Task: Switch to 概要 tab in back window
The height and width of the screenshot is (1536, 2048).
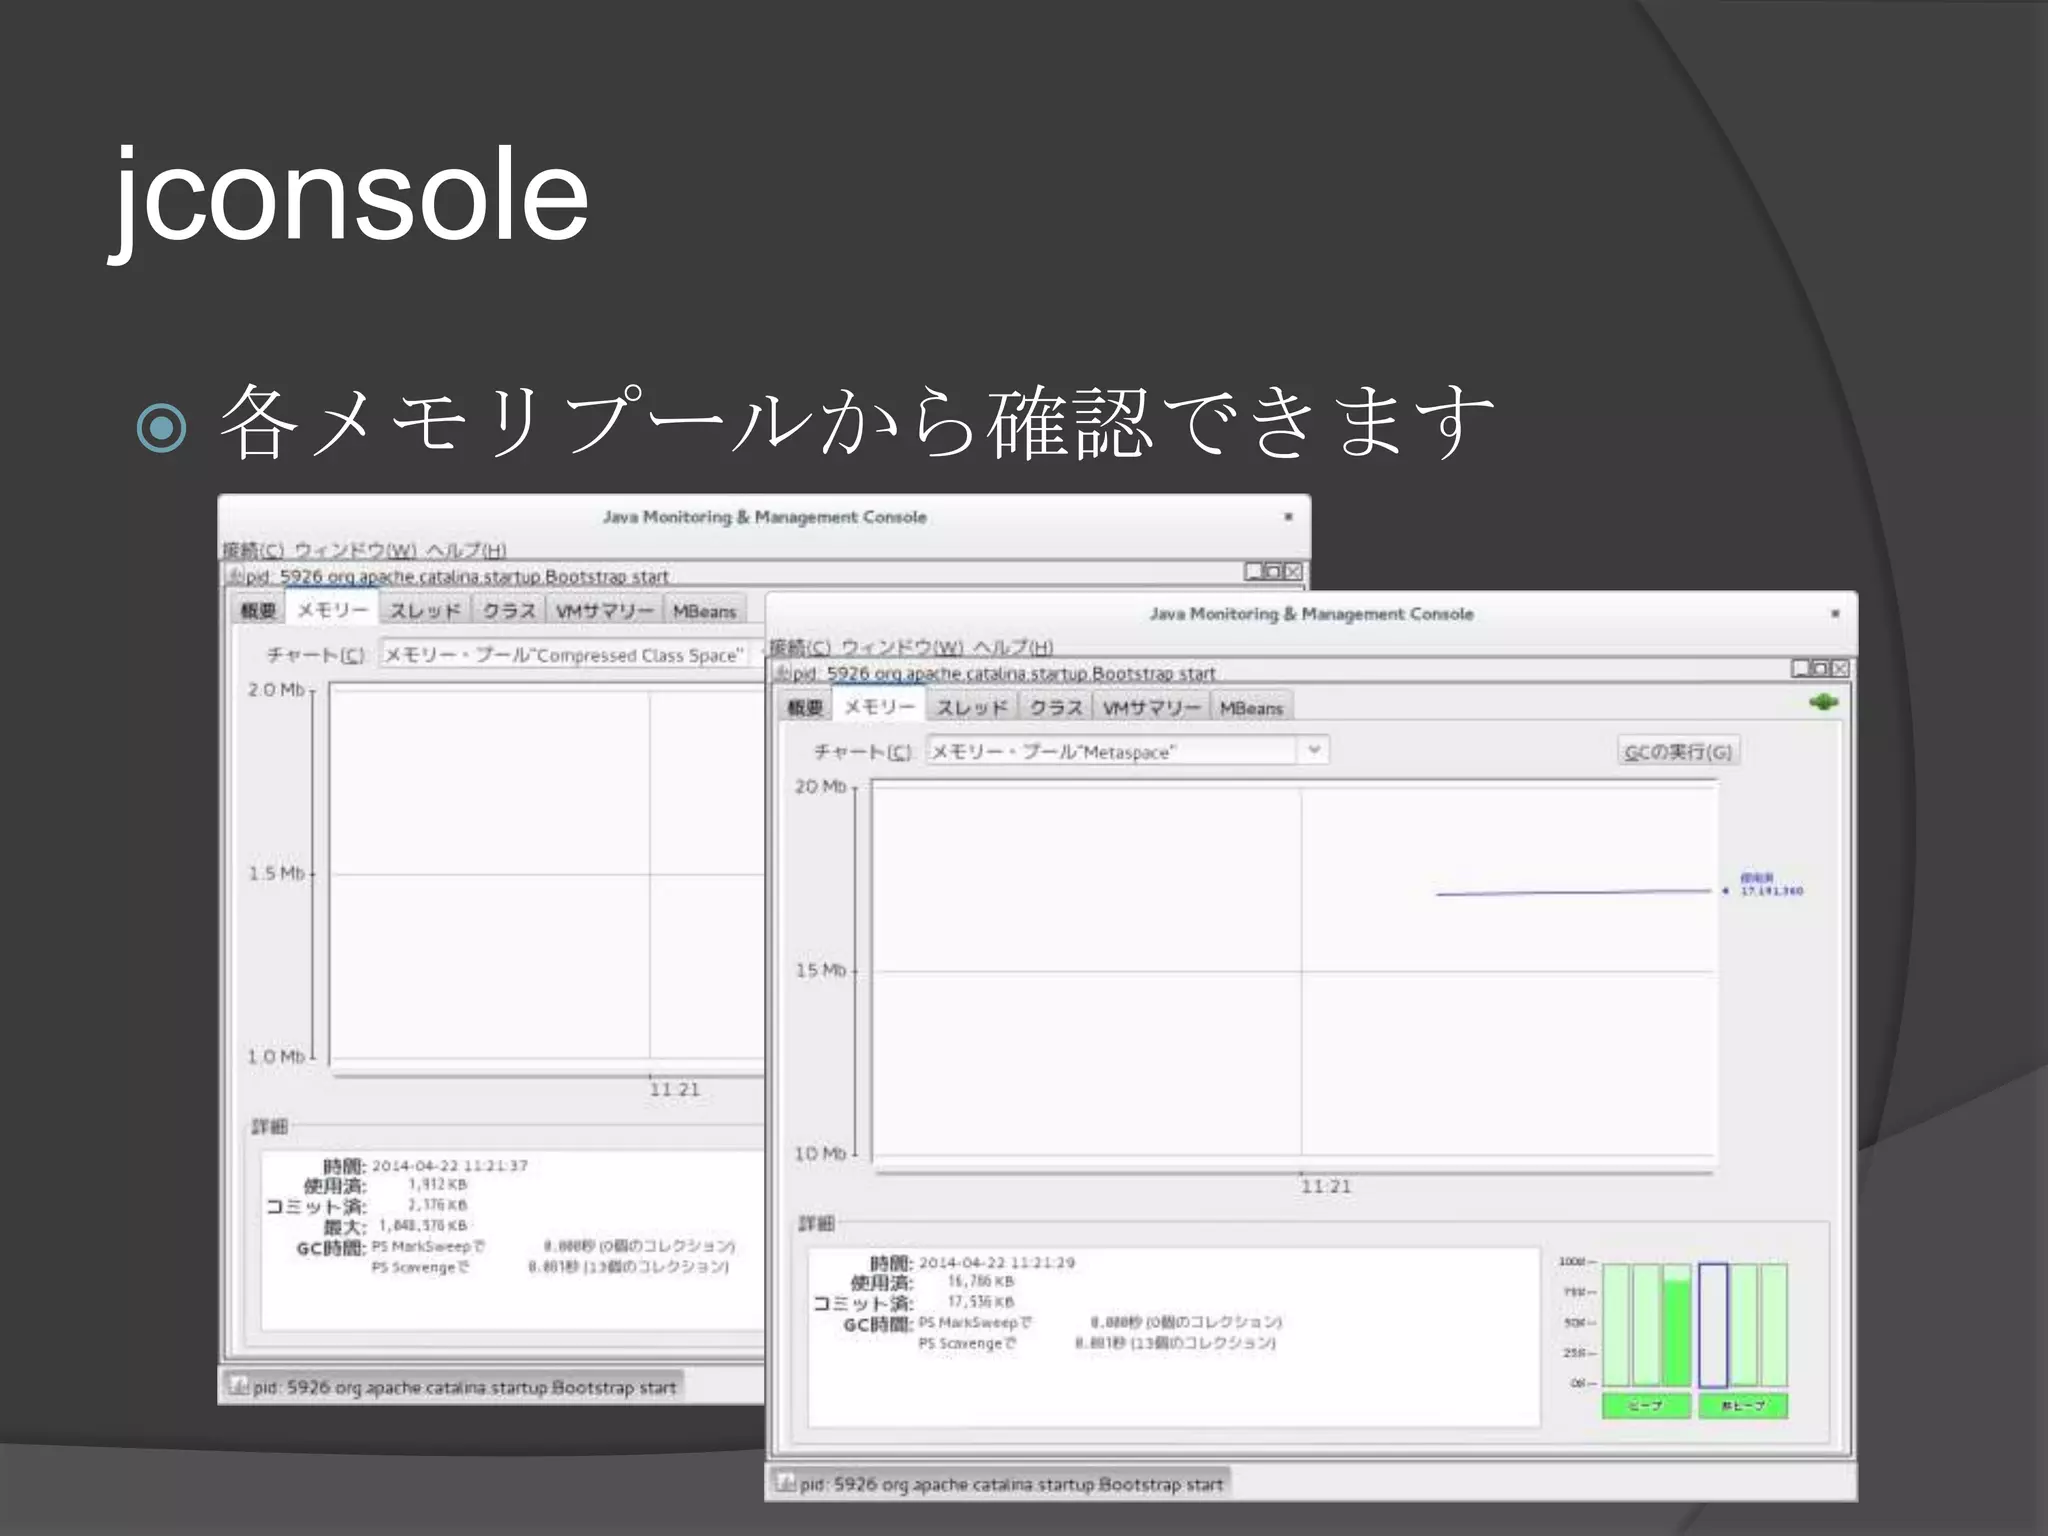Action: pyautogui.click(x=258, y=610)
